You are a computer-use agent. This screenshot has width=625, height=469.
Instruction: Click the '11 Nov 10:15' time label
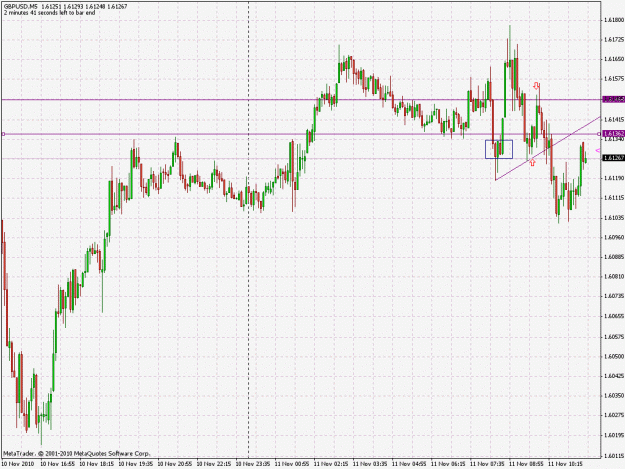click(x=565, y=464)
